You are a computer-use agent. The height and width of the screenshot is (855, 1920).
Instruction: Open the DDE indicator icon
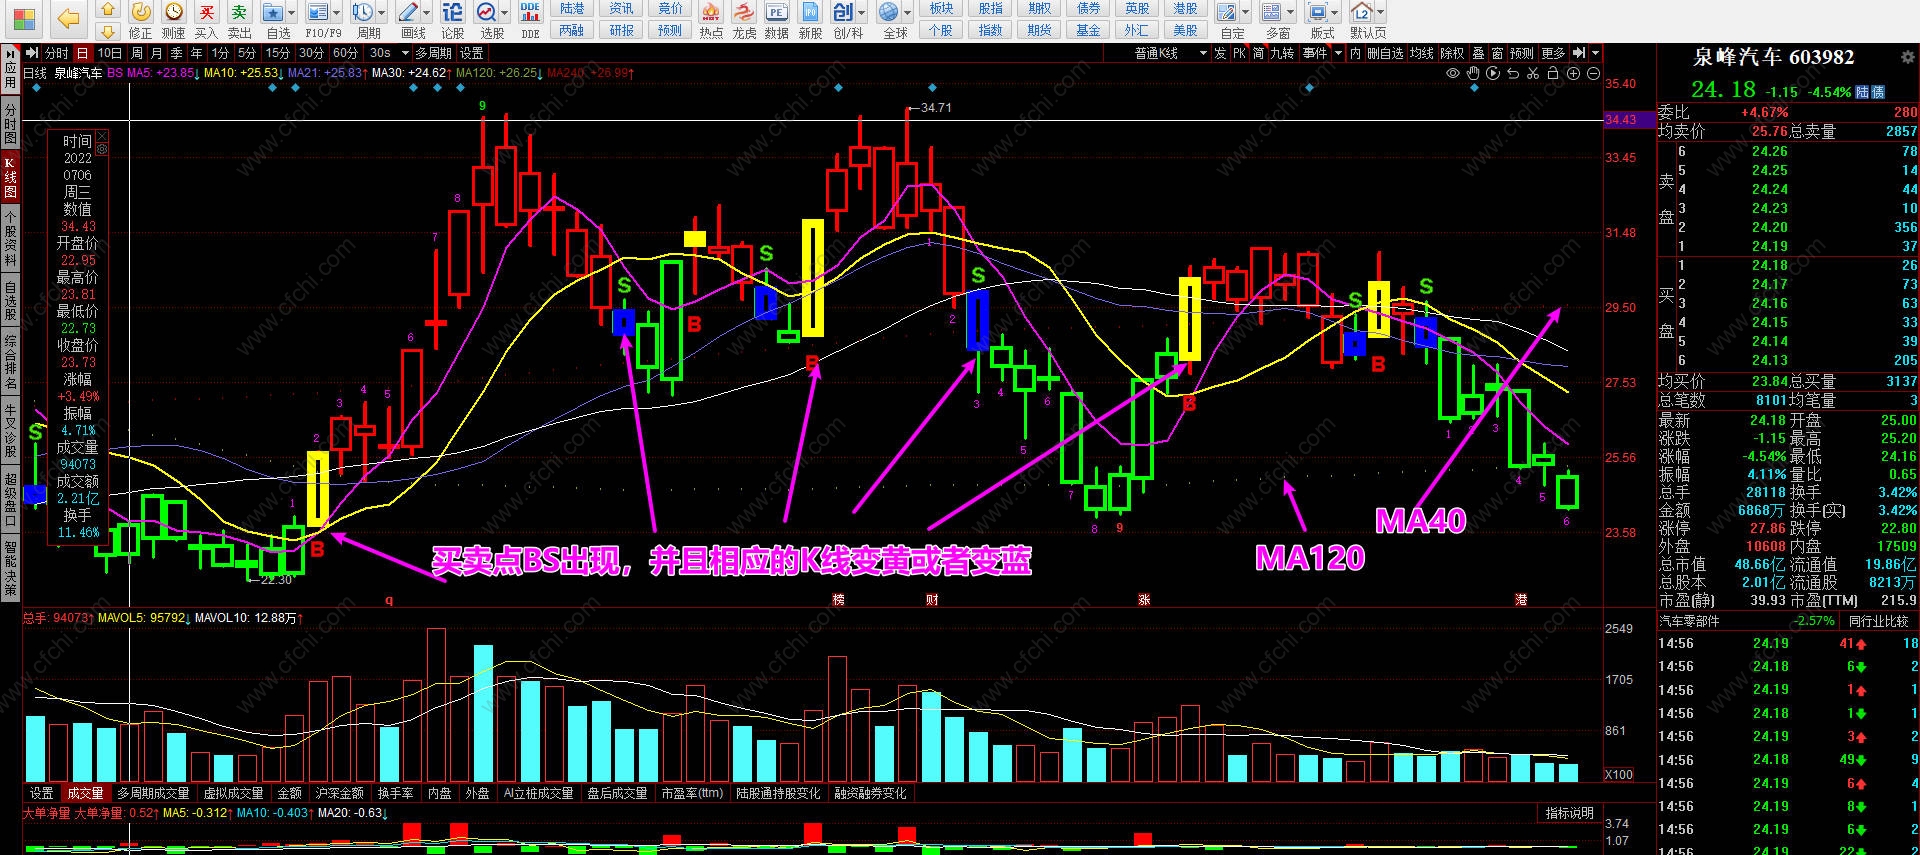tap(530, 12)
